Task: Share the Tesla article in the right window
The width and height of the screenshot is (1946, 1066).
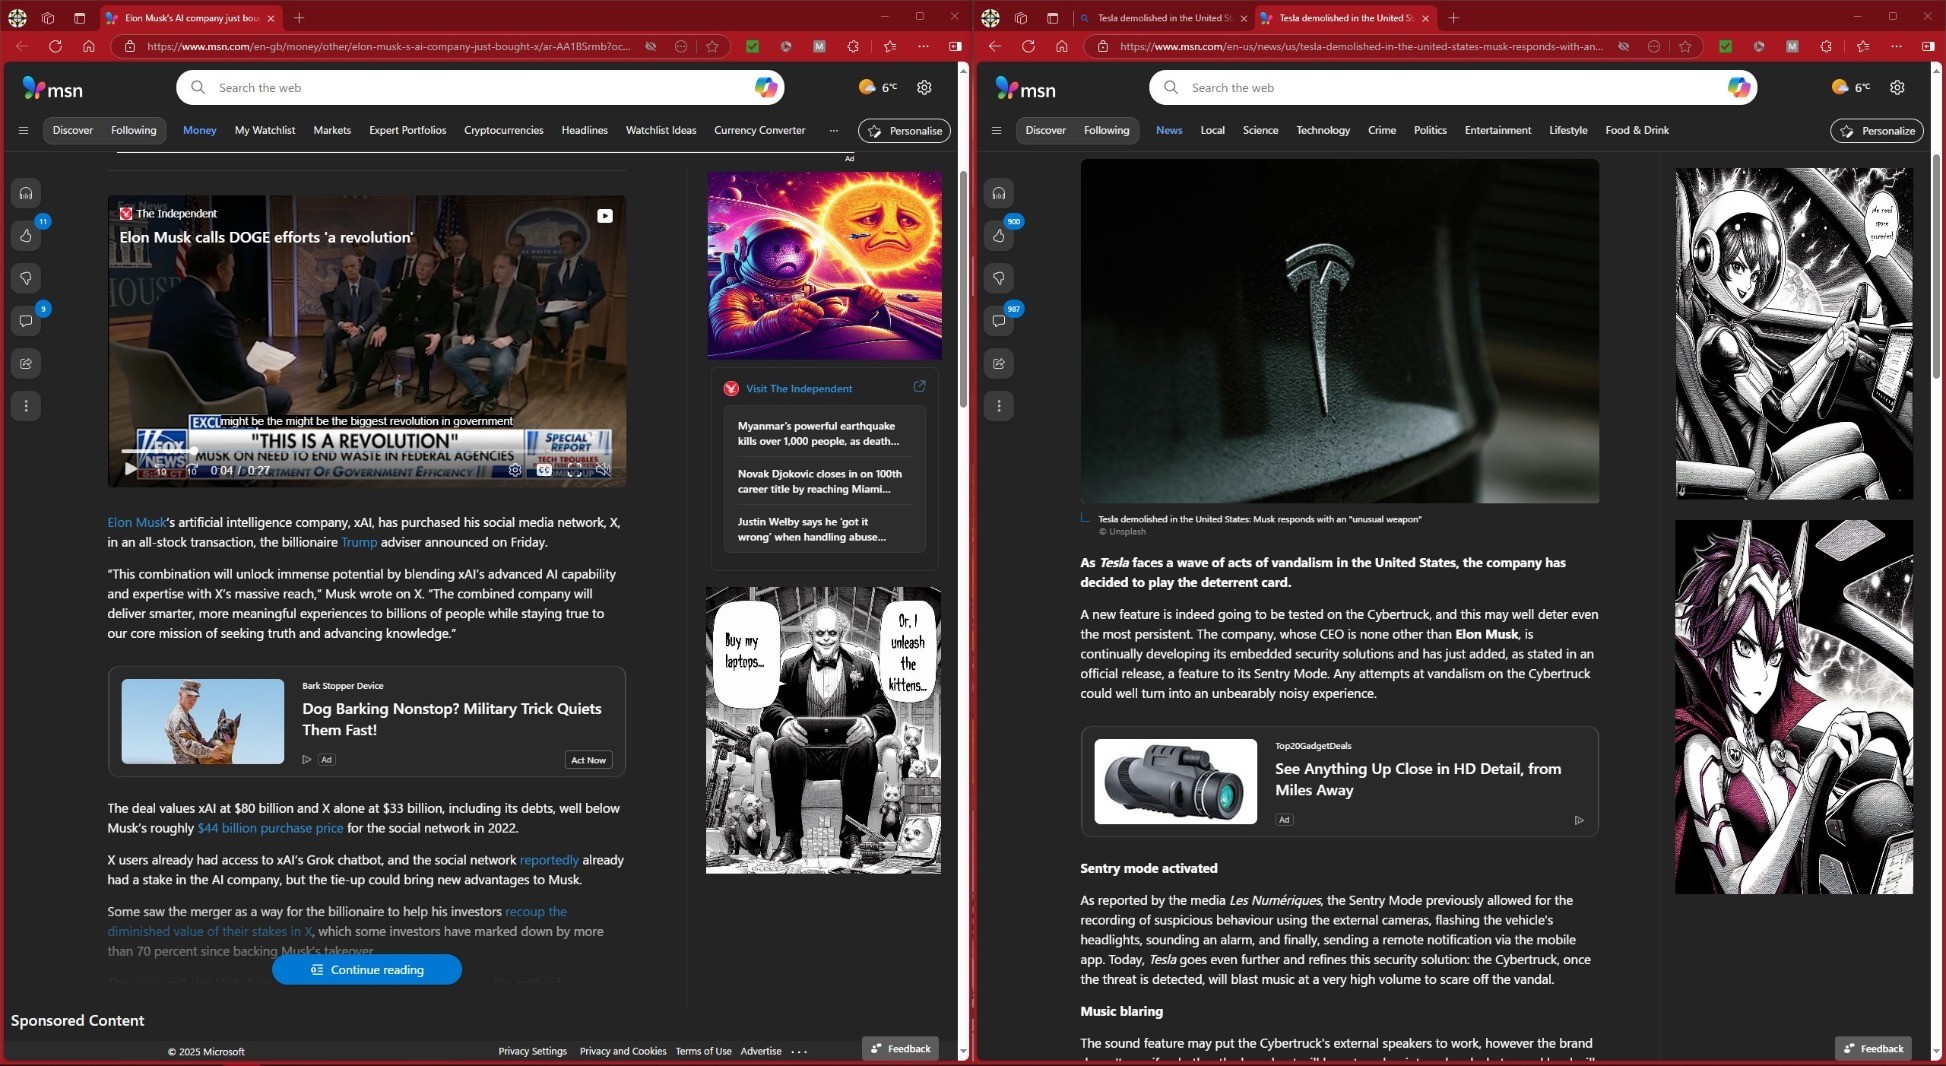Action: (999, 363)
